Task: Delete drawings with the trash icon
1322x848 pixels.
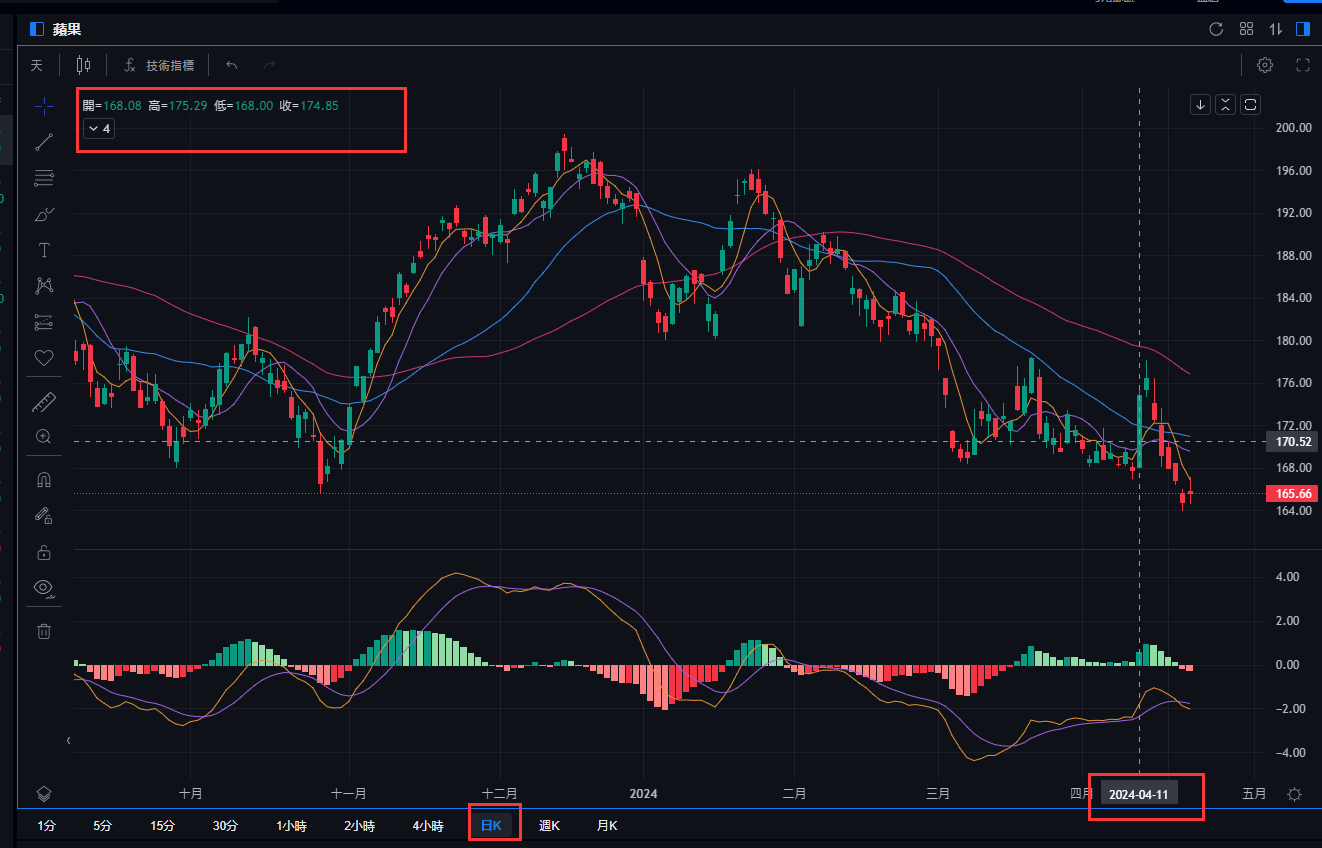Action: pyautogui.click(x=44, y=631)
